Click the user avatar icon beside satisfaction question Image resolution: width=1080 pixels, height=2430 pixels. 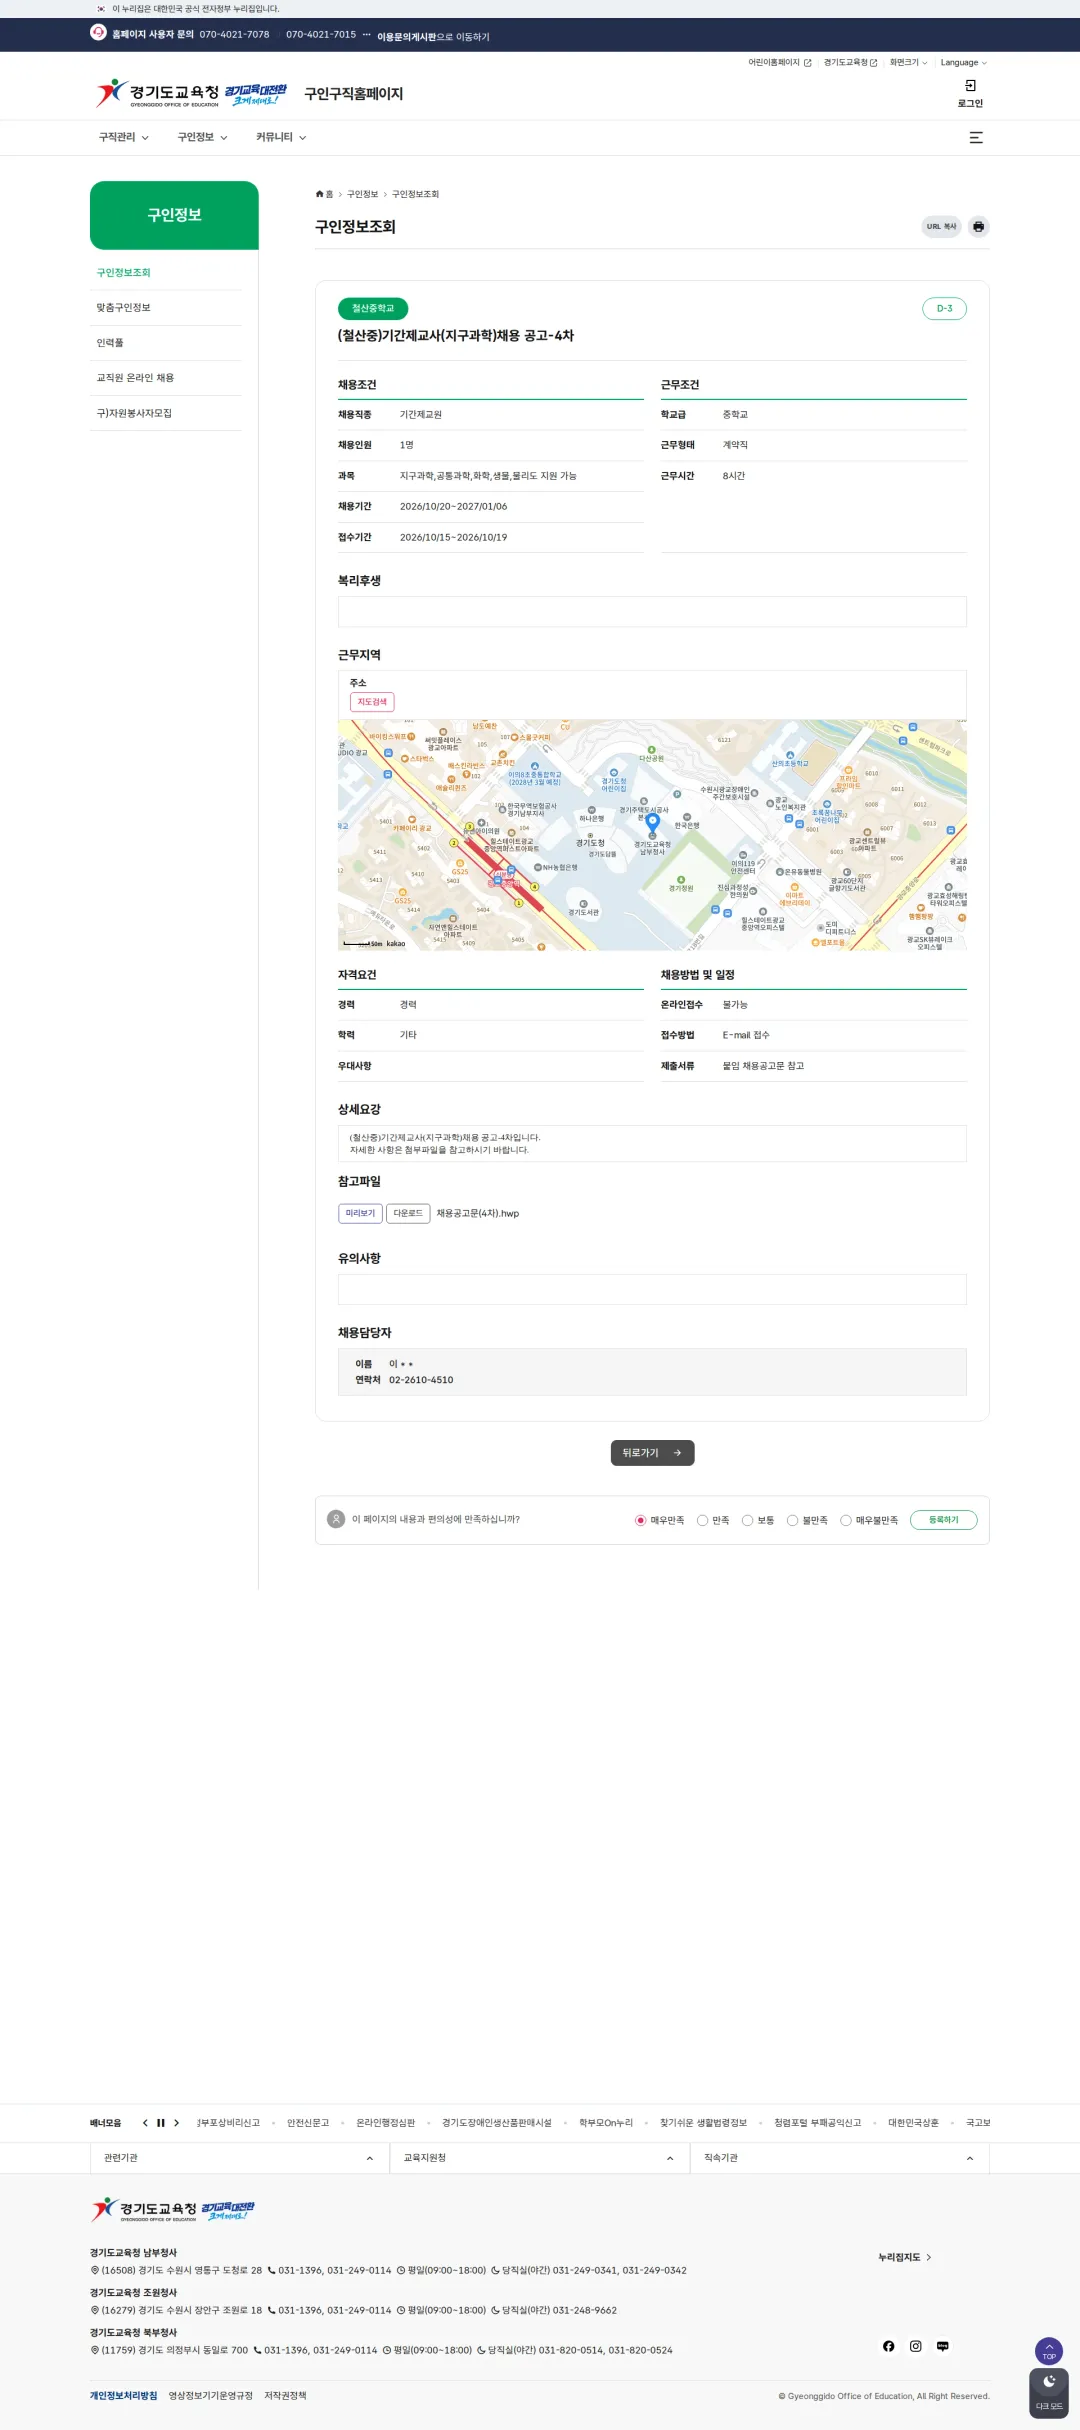336,1519
